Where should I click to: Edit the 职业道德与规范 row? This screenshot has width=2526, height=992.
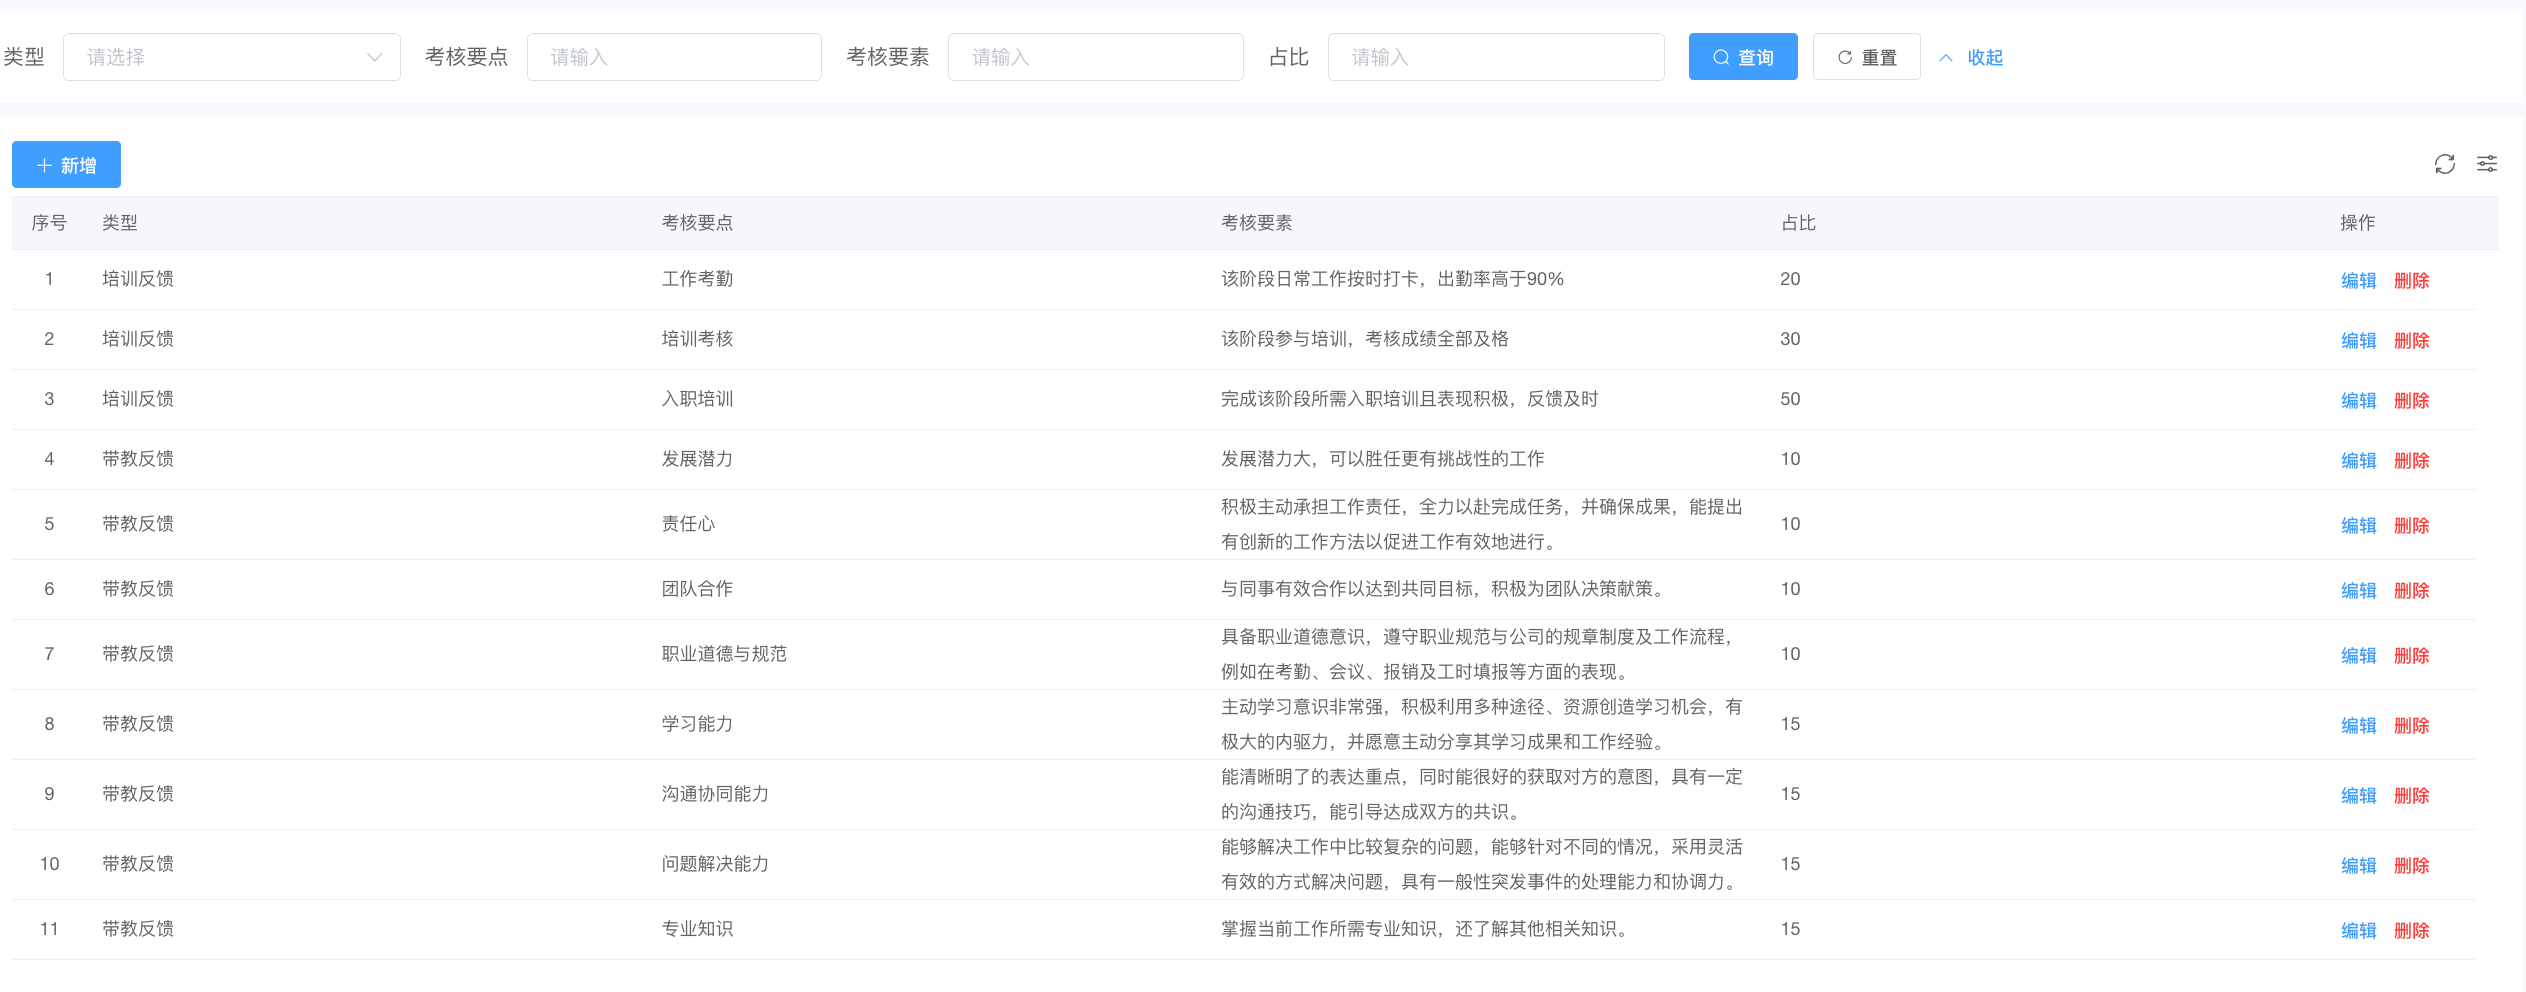click(x=2358, y=656)
